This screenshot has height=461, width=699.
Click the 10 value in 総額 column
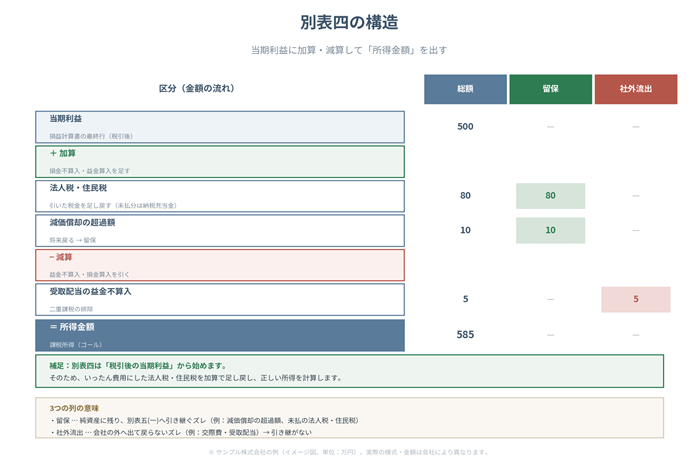(x=465, y=230)
